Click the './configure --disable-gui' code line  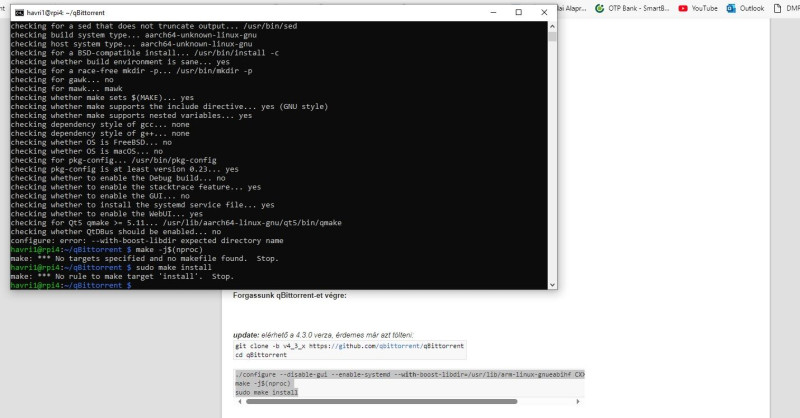[x=409, y=374]
